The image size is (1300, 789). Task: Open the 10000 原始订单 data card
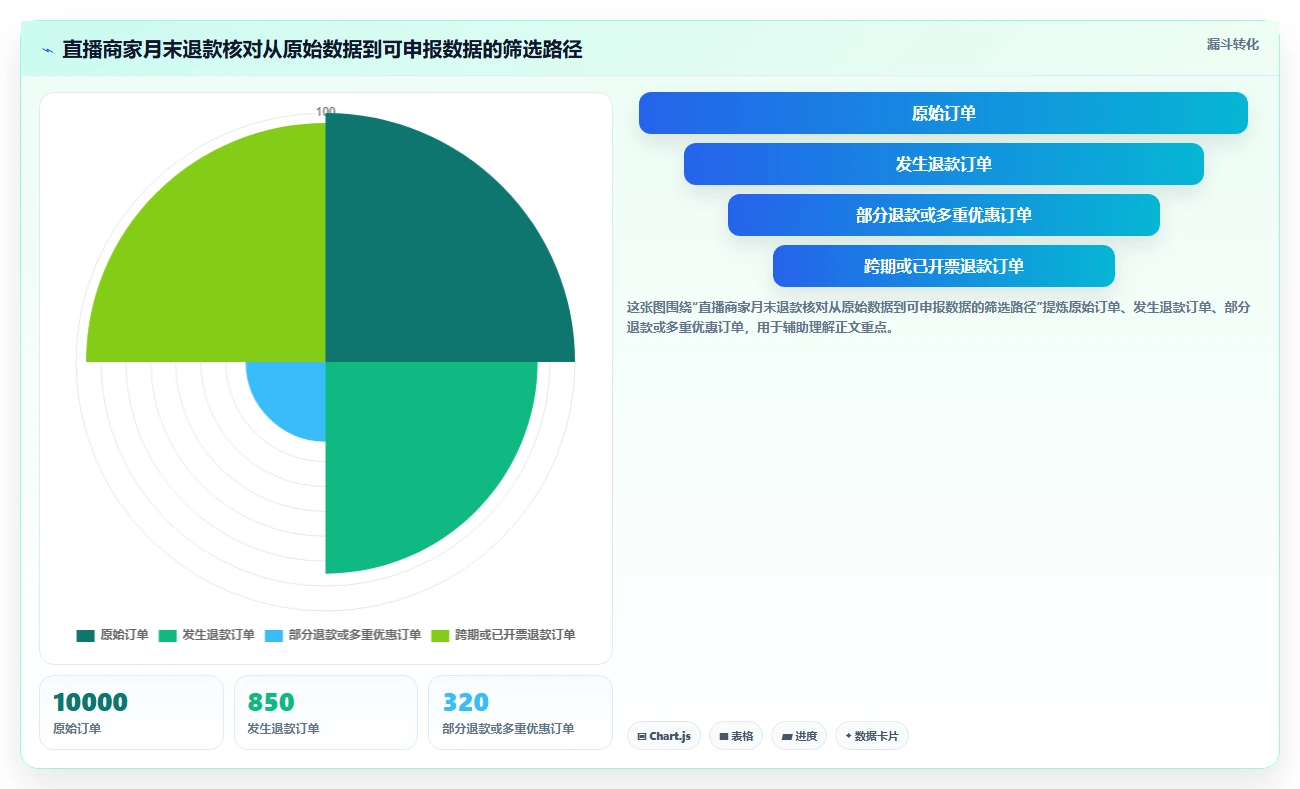click(131, 712)
